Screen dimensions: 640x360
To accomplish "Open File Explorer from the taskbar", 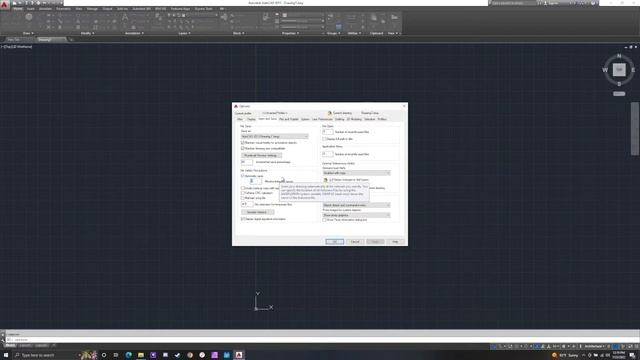I will pyautogui.click(x=141, y=355).
